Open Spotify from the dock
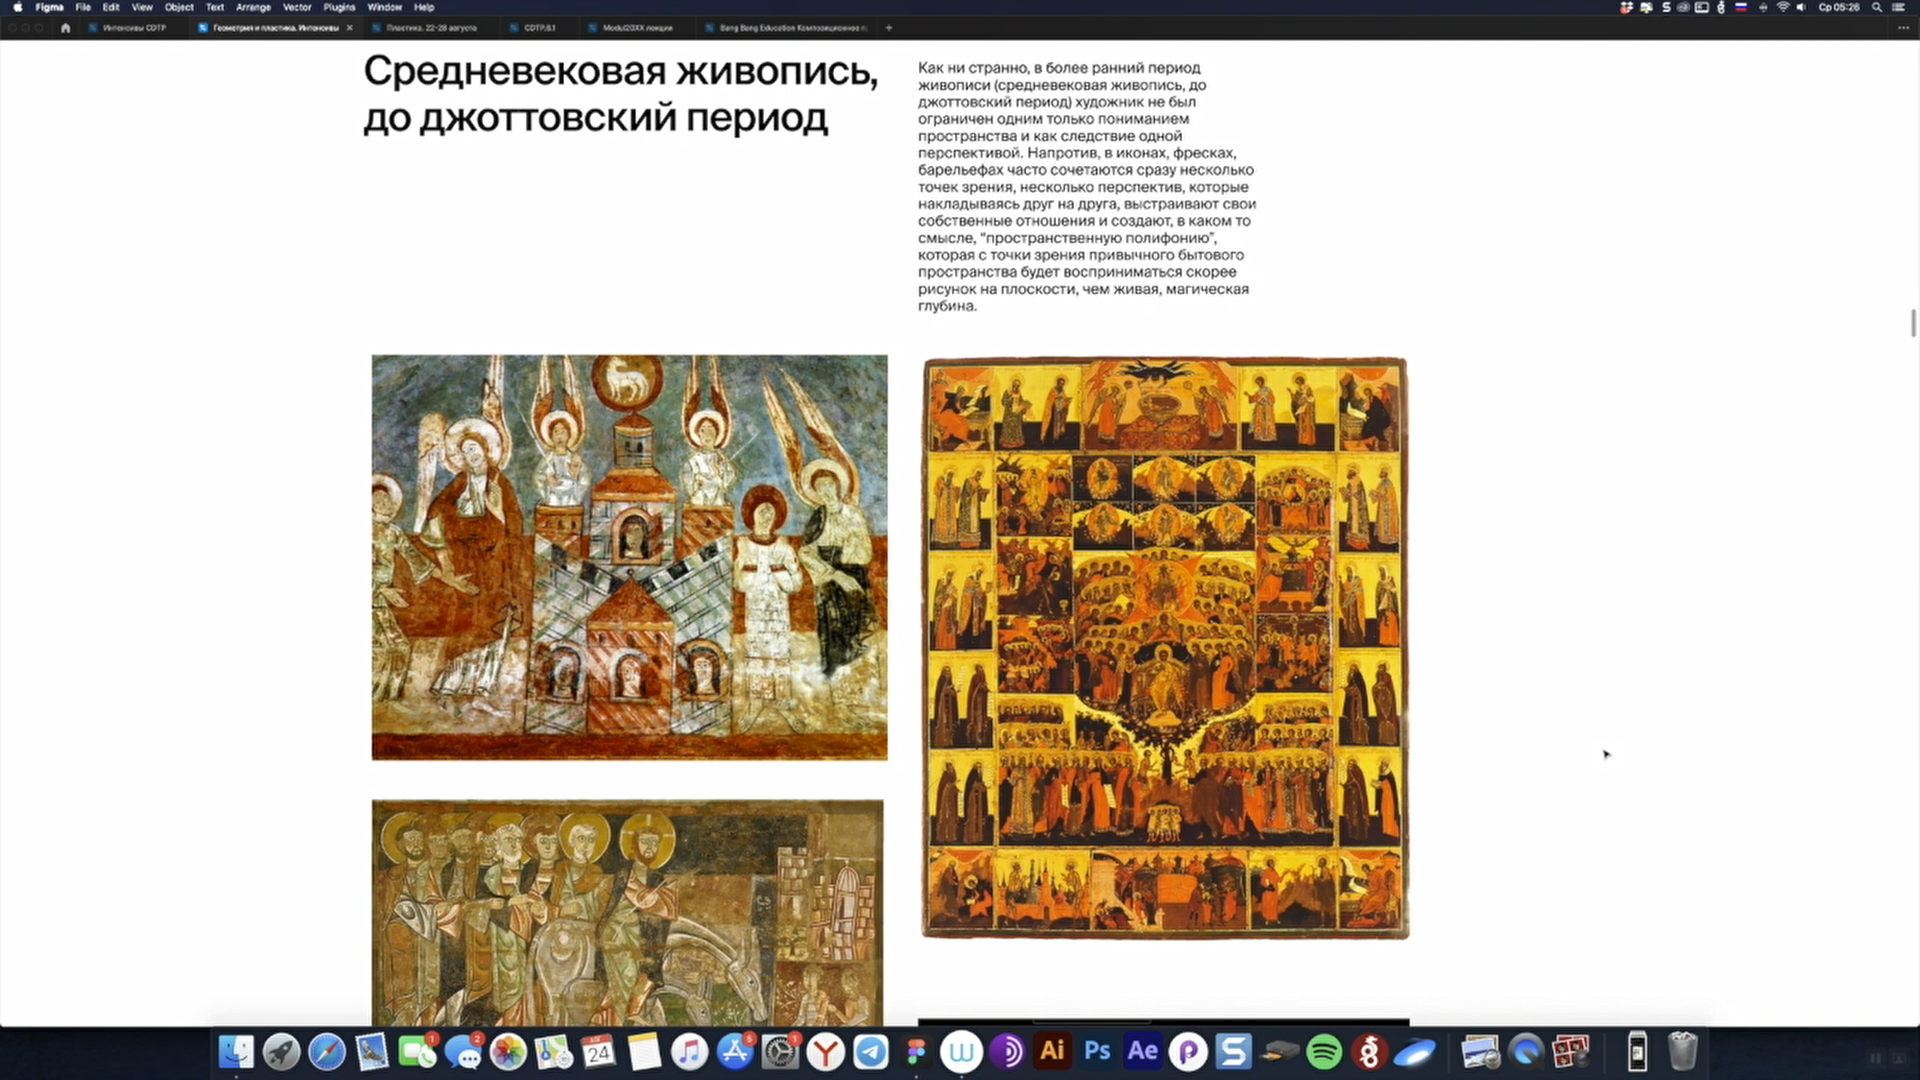 tap(1324, 1052)
